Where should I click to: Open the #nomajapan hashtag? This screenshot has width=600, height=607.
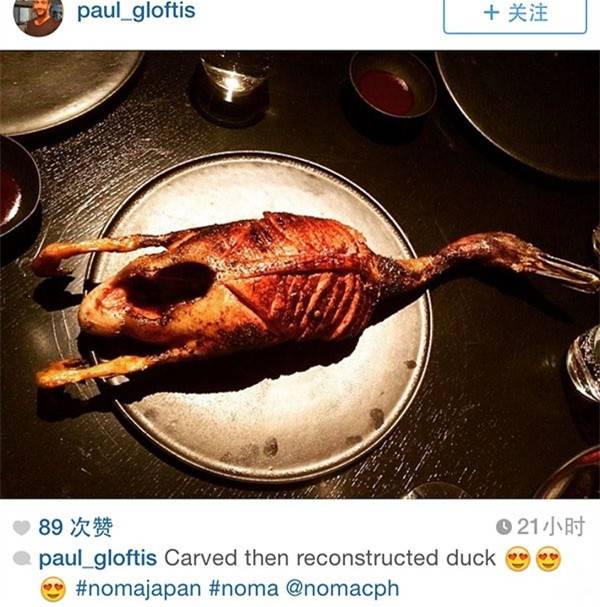pos(138,589)
